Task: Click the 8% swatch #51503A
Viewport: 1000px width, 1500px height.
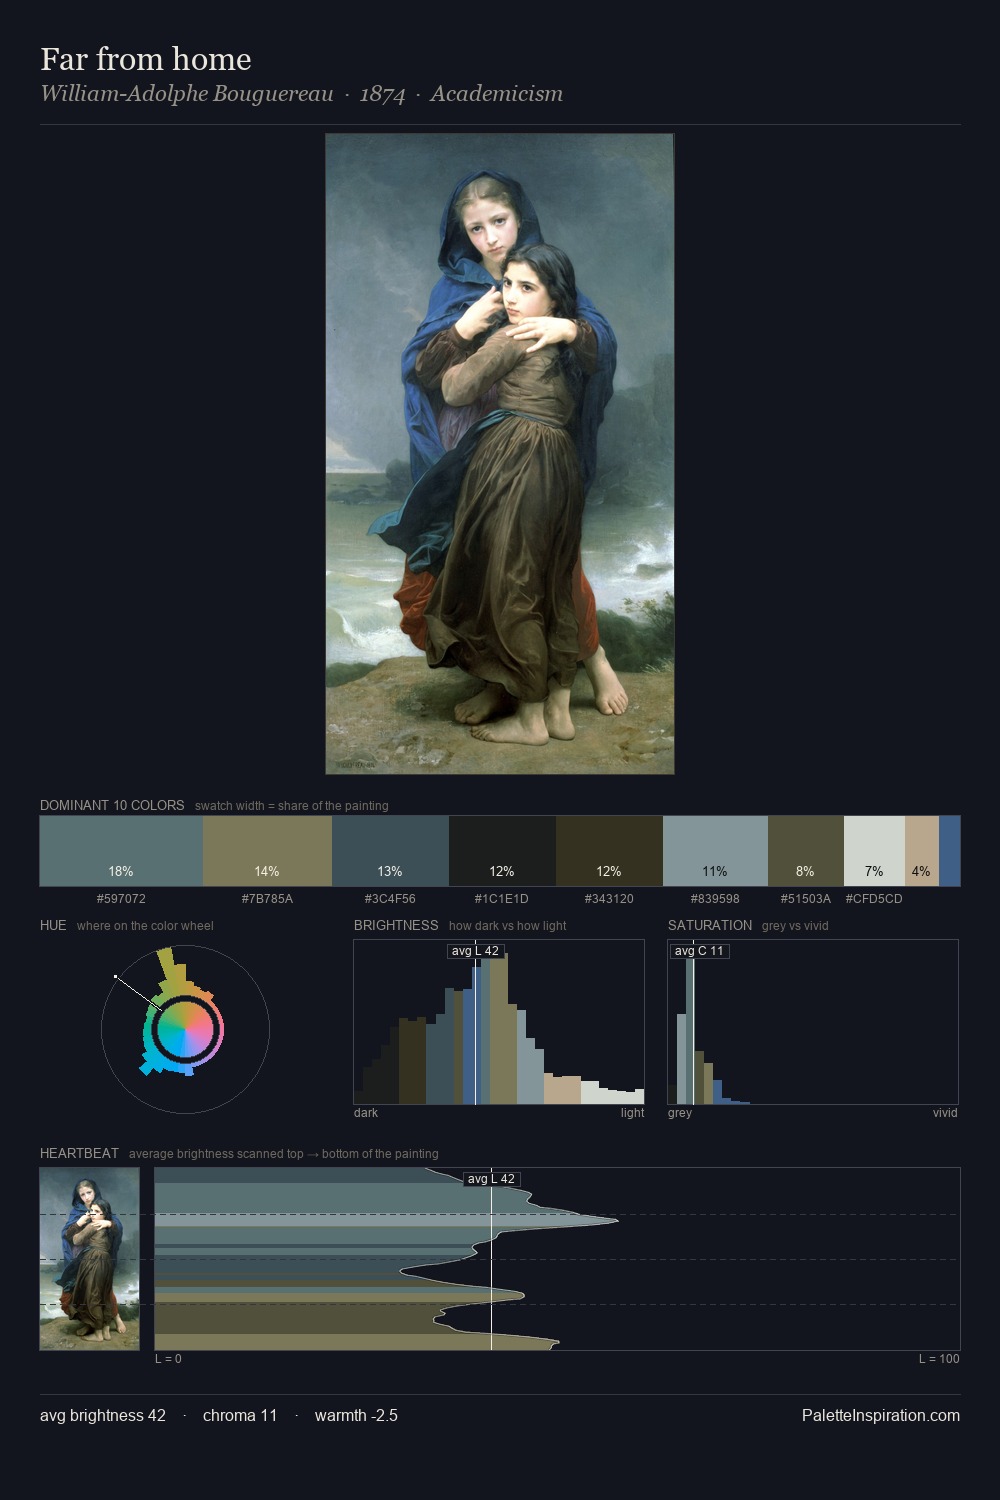Action: (806, 851)
